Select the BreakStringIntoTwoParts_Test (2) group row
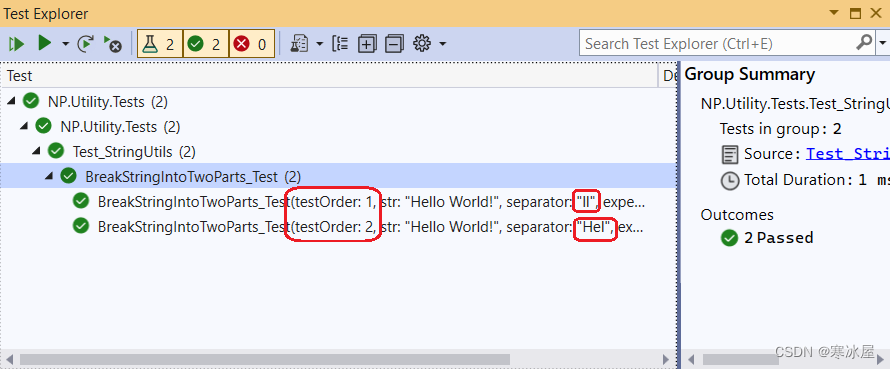Viewport: 890px width, 369px height. (338, 177)
